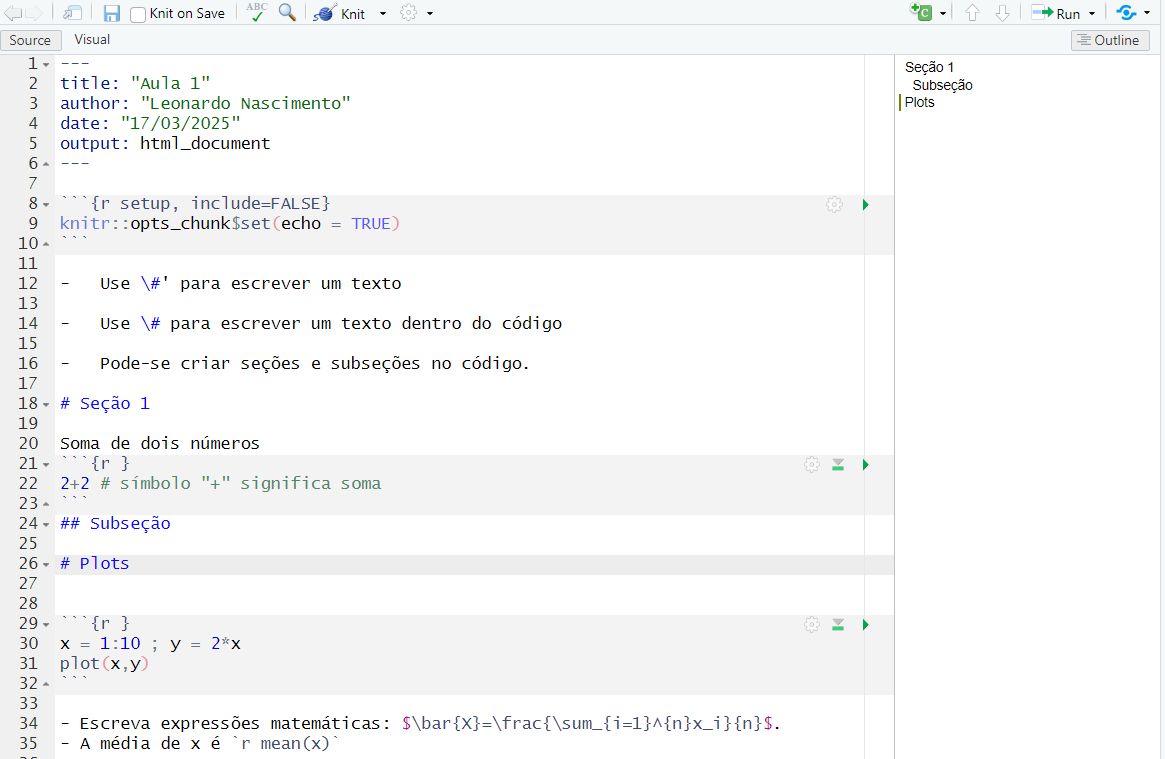Collapse setup chunk fold at line 8
This screenshot has height=759, width=1165.
(x=46, y=204)
